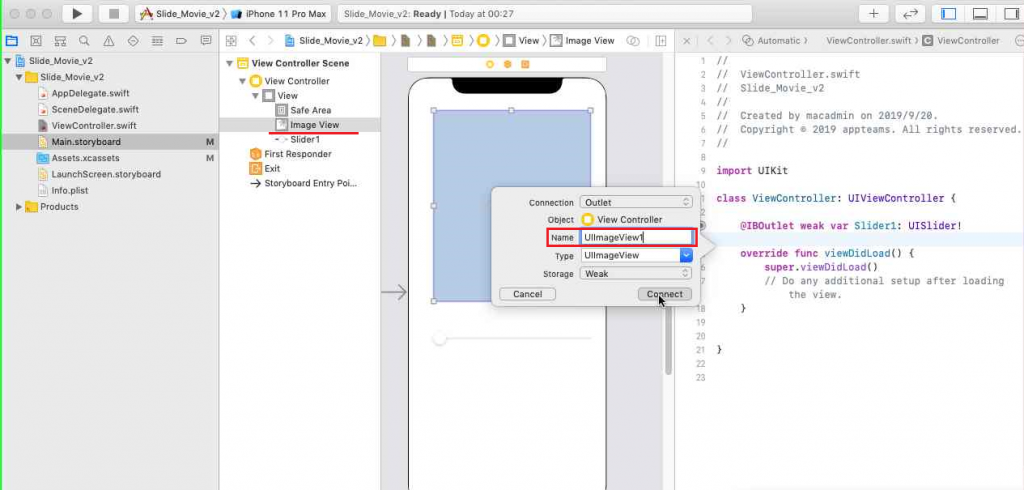1024x490 pixels.
Task: Click the slider knob on canvas
Action: 440,338
